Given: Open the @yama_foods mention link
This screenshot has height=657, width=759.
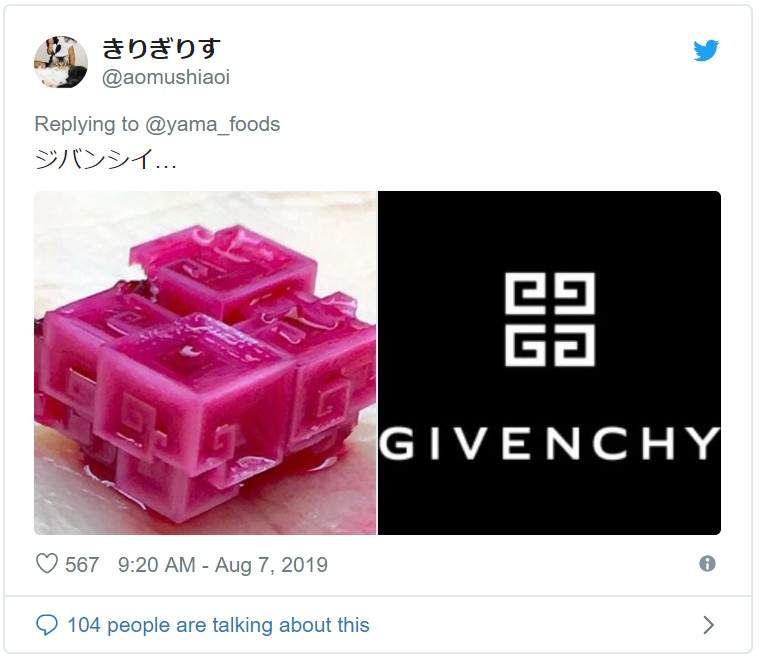Looking at the screenshot, I should click(213, 124).
